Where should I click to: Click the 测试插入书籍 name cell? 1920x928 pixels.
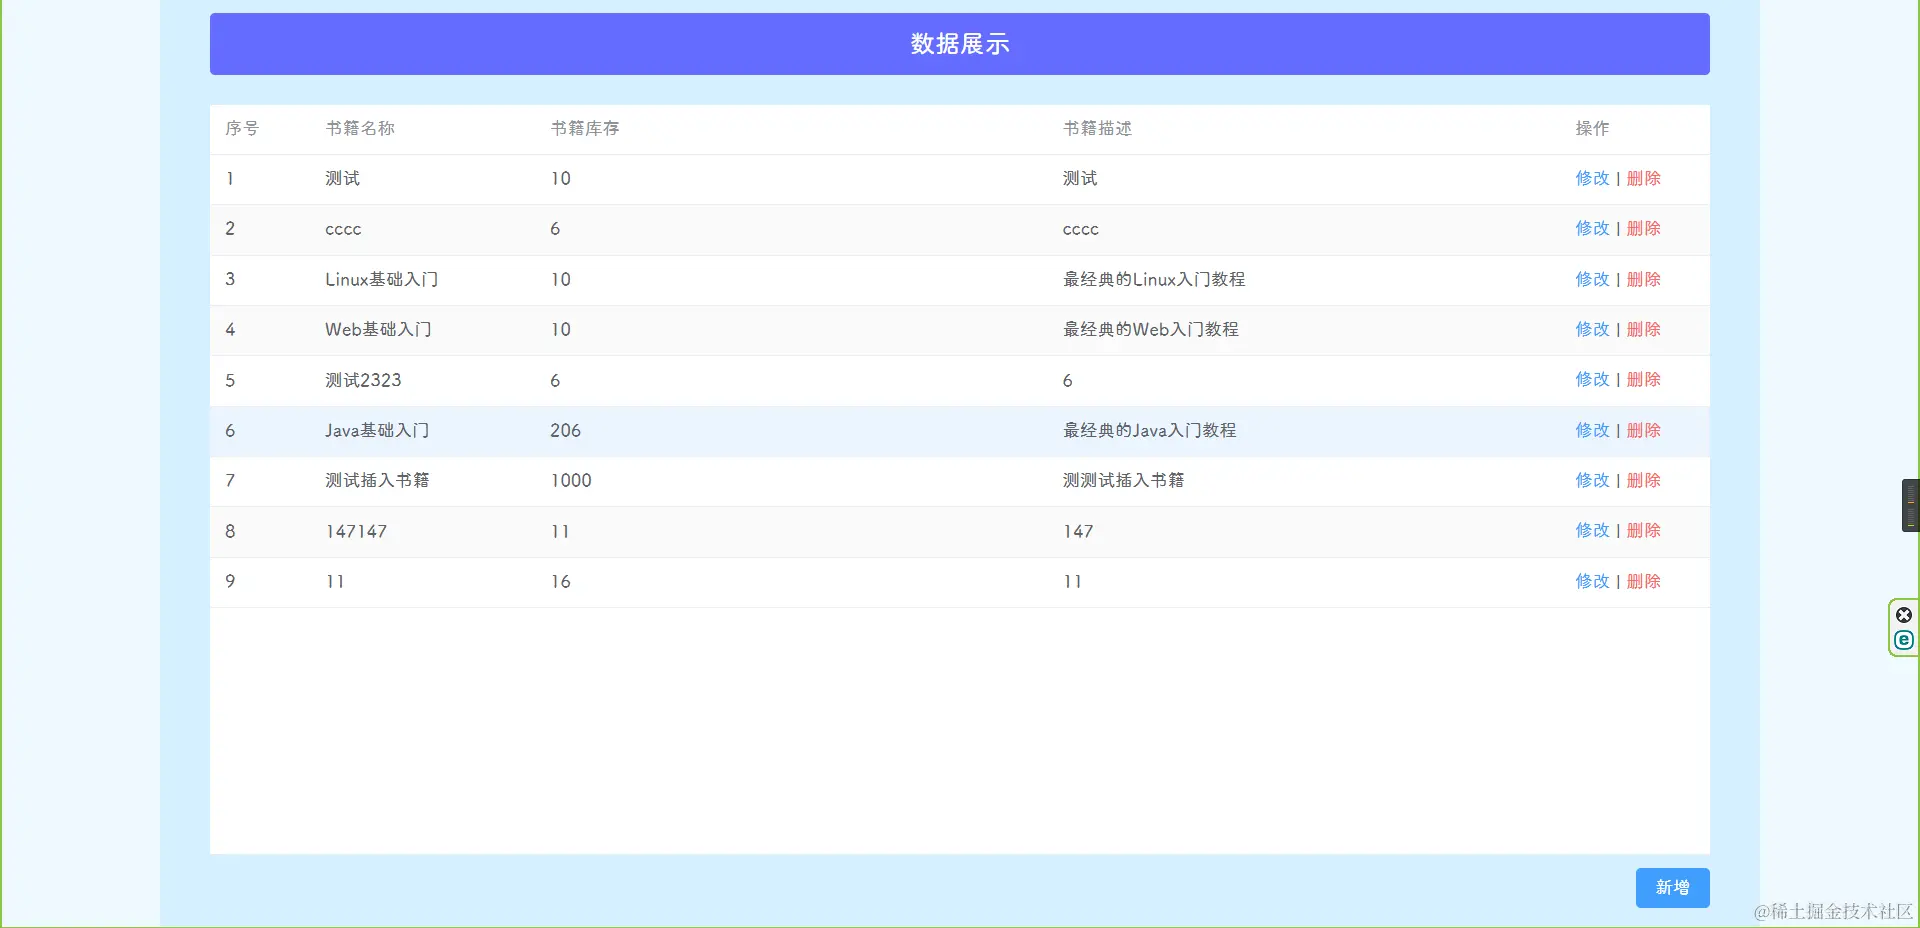pos(377,480)
